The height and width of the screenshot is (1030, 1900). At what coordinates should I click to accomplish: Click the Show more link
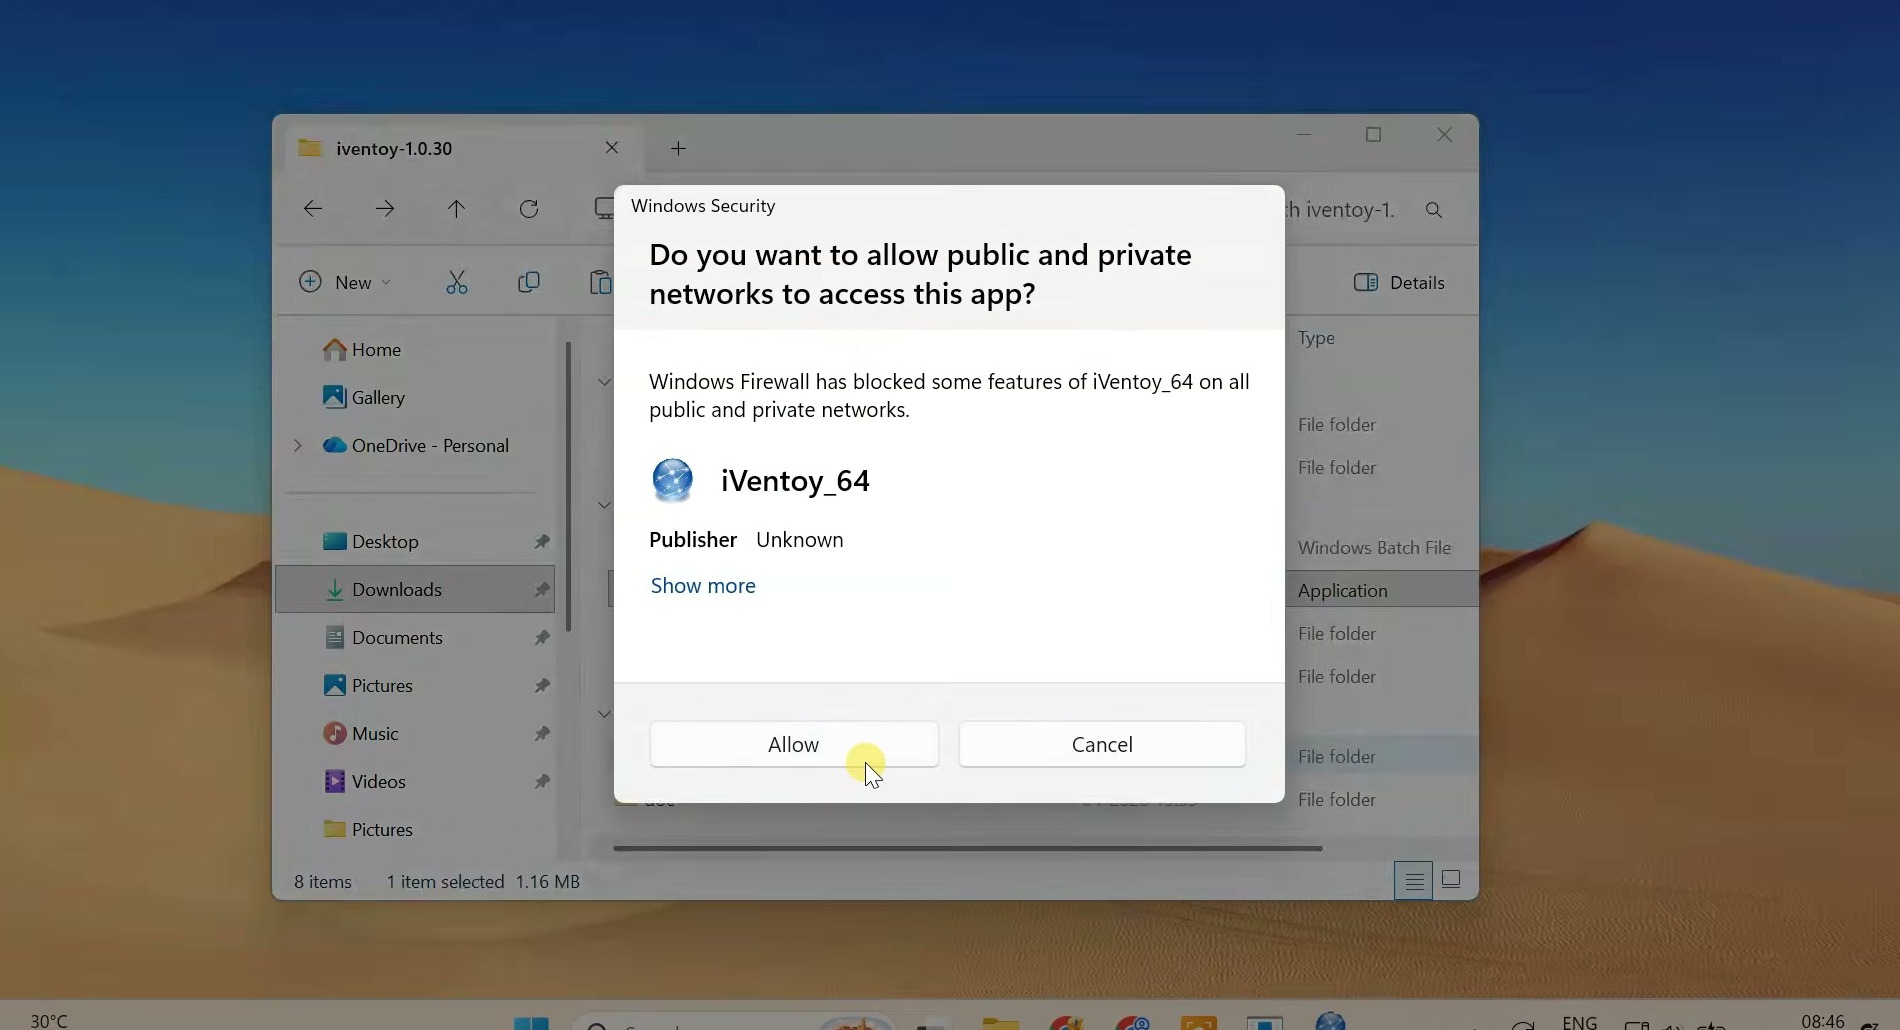[x=703, y=585]
